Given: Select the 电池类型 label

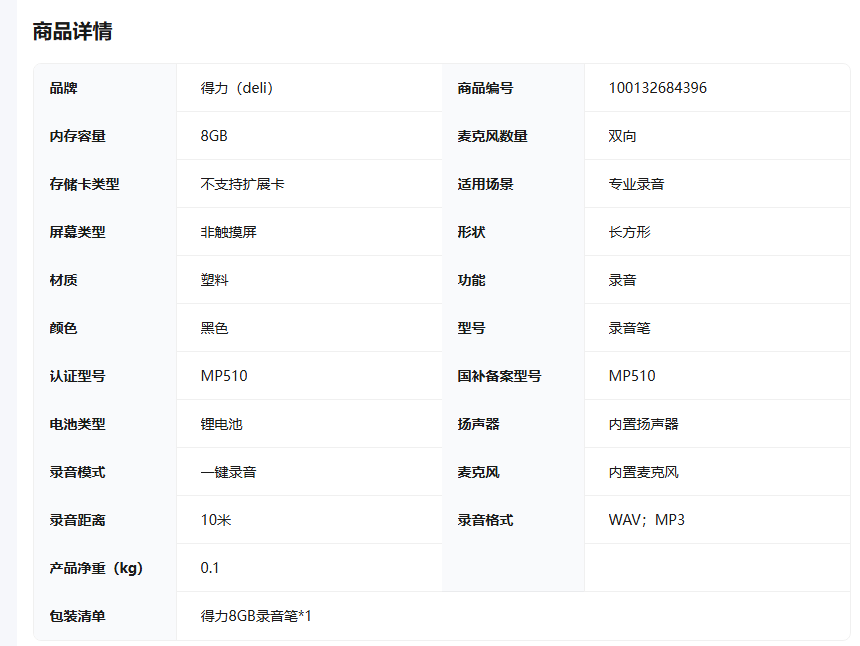Looking at the screenshot, I should pos(77,424).
